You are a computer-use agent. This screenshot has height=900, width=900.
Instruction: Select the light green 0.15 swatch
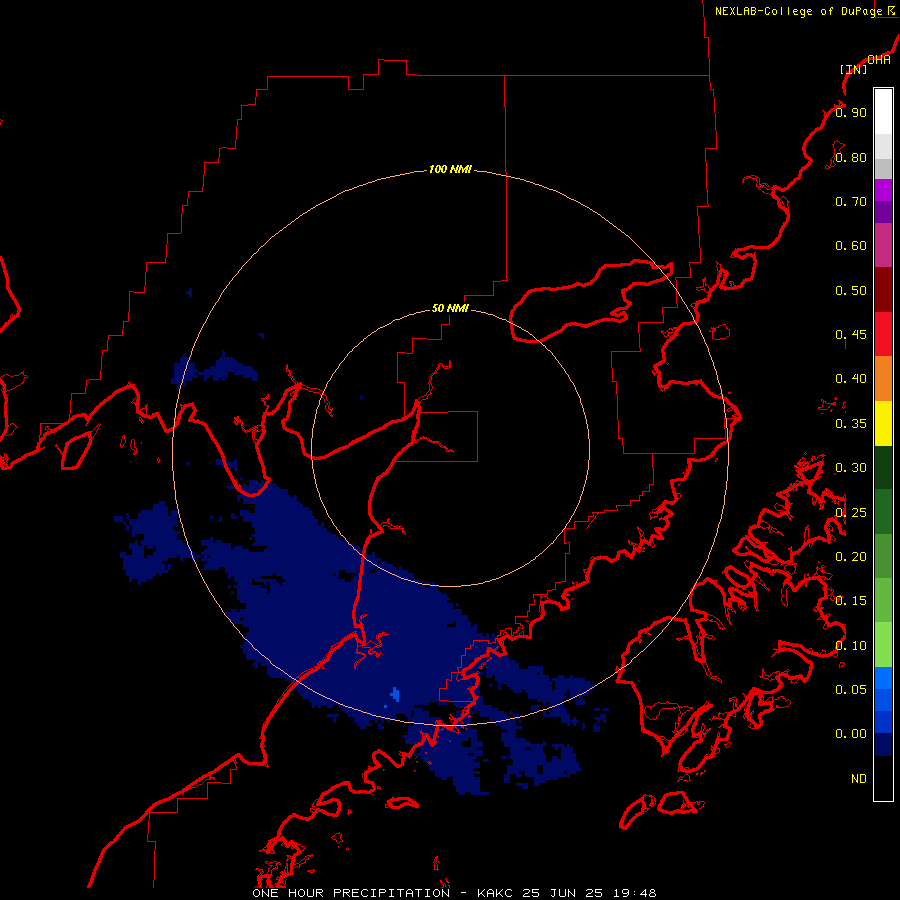(883, 601)
